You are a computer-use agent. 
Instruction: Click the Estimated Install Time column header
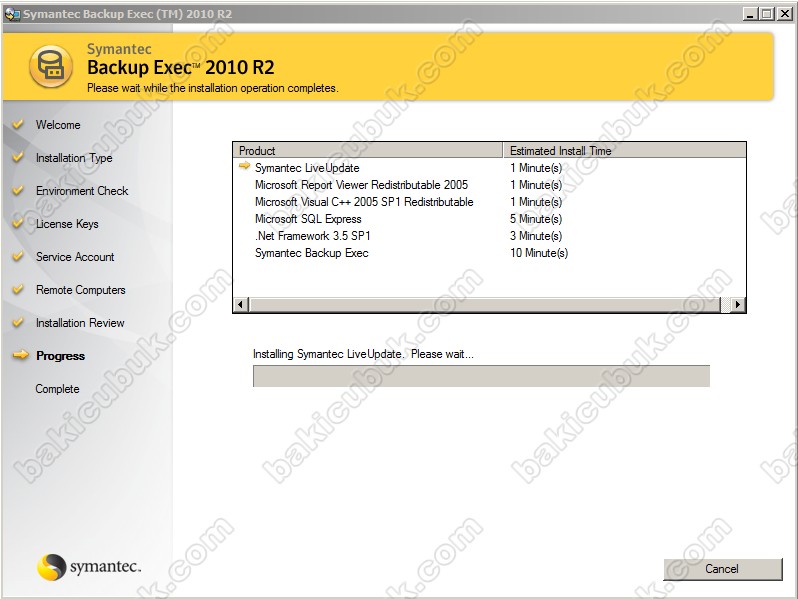click(x=624, y=151)
